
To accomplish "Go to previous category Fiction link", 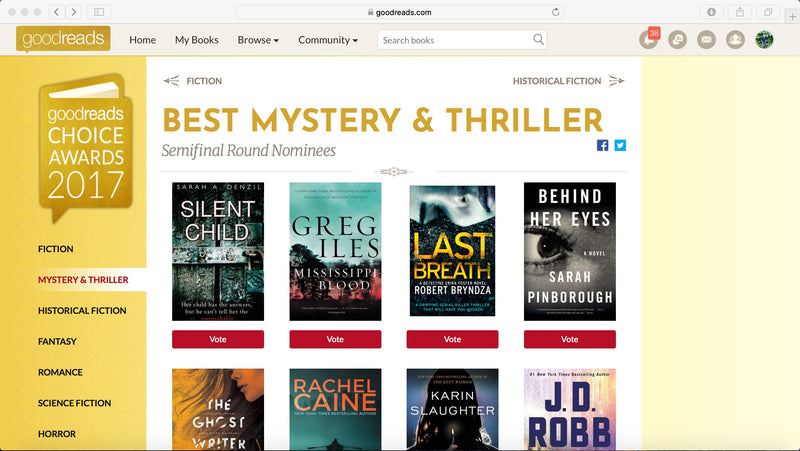I will click(x=204, y=81).
